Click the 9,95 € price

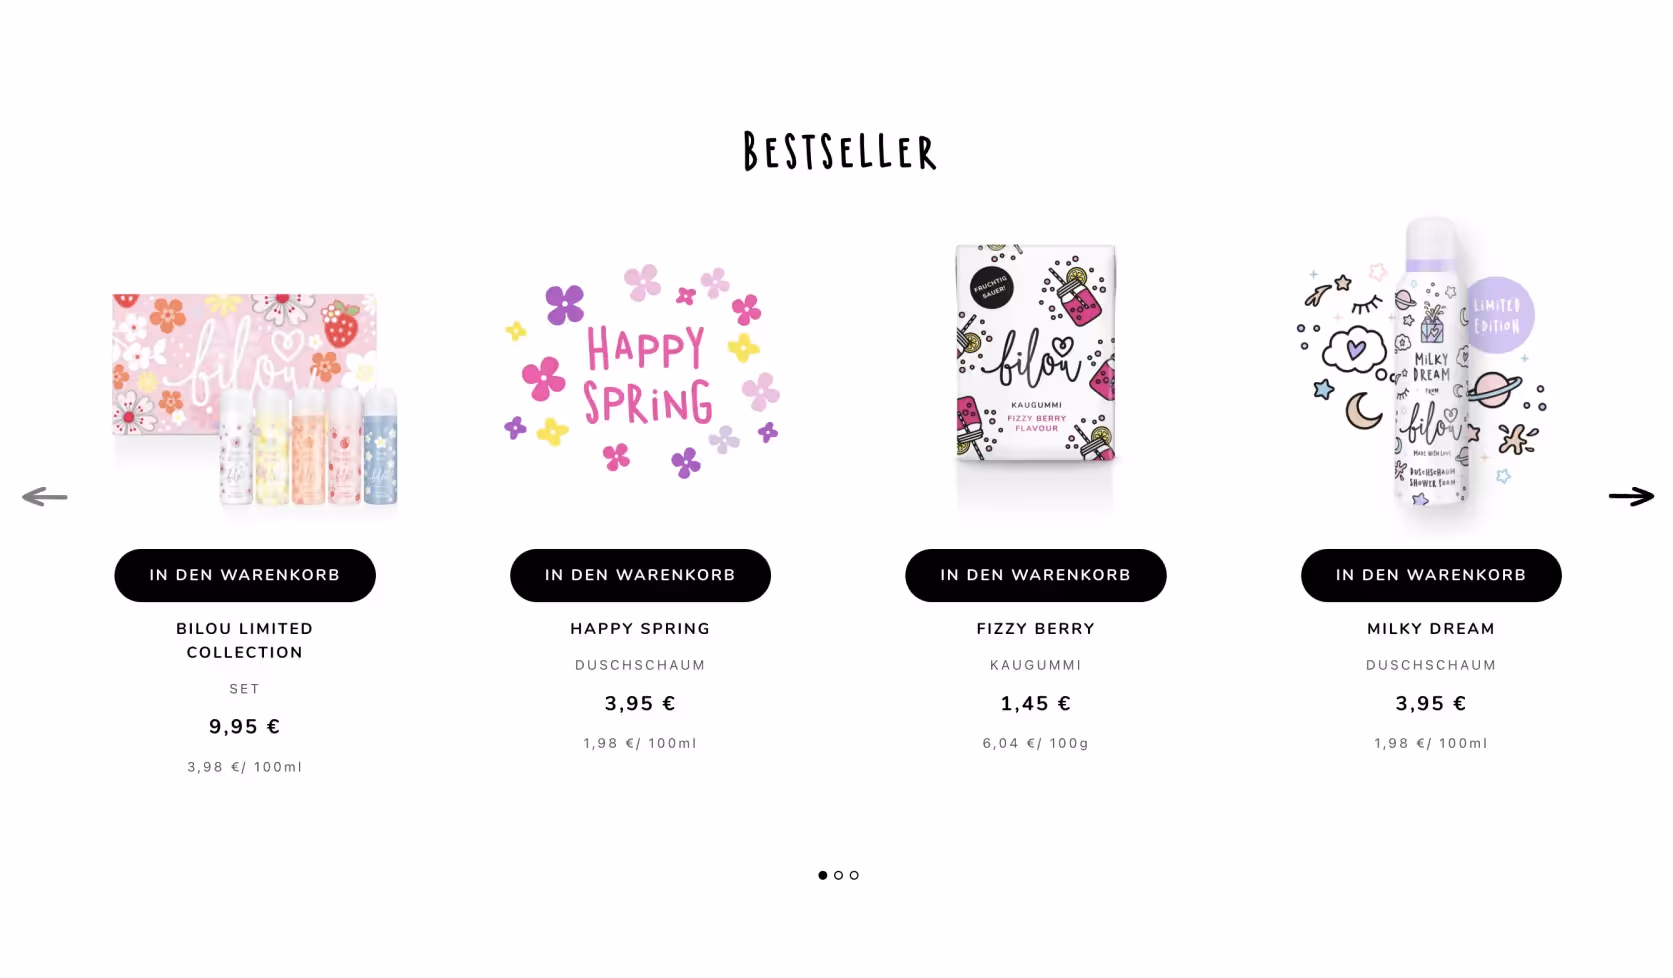245,727
